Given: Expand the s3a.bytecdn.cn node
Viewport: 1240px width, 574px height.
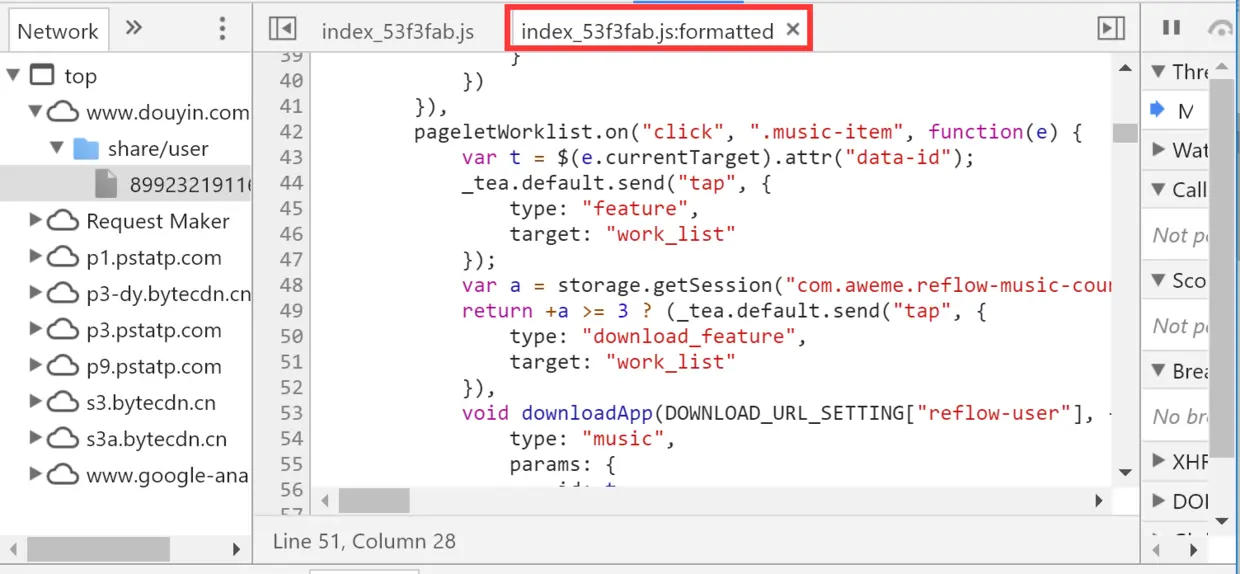Looking at the screenshot, I should [36, 439].
